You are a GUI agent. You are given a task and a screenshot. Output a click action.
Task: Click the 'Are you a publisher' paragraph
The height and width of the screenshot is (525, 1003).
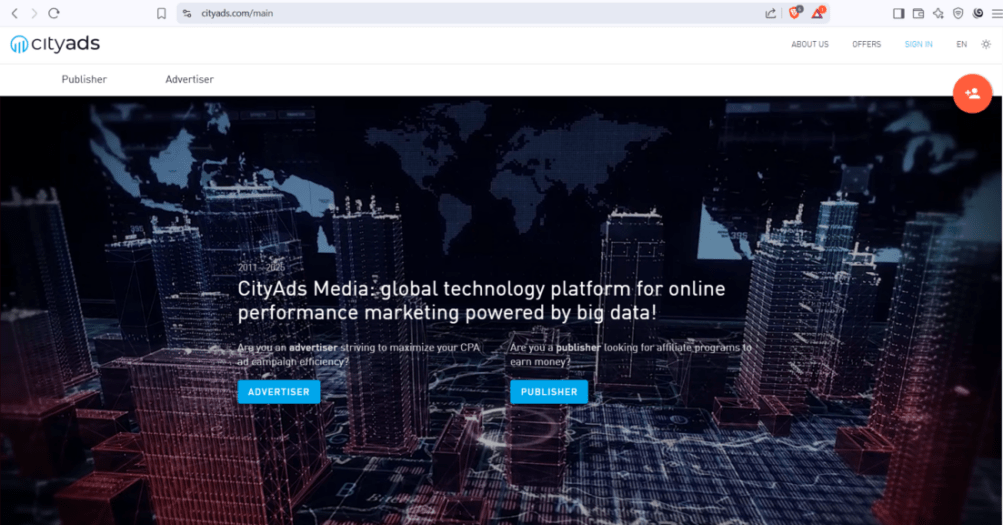(x=631, y=354)
